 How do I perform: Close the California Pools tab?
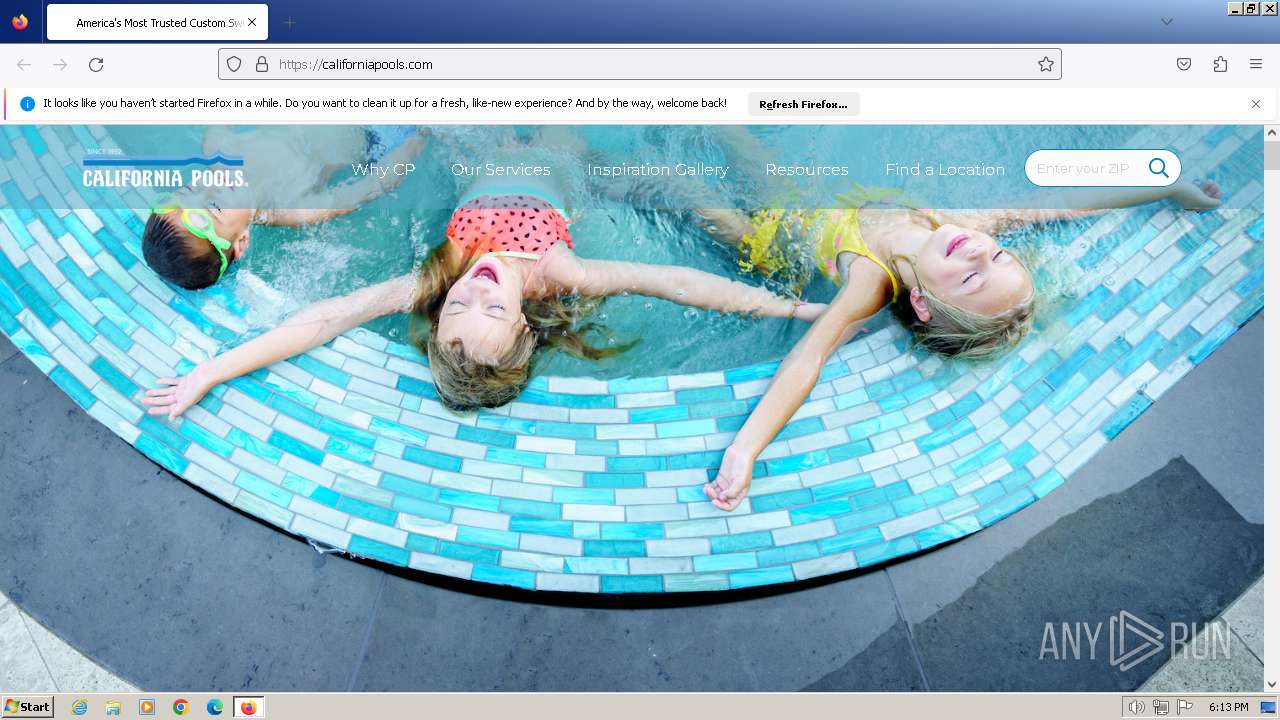252,22
